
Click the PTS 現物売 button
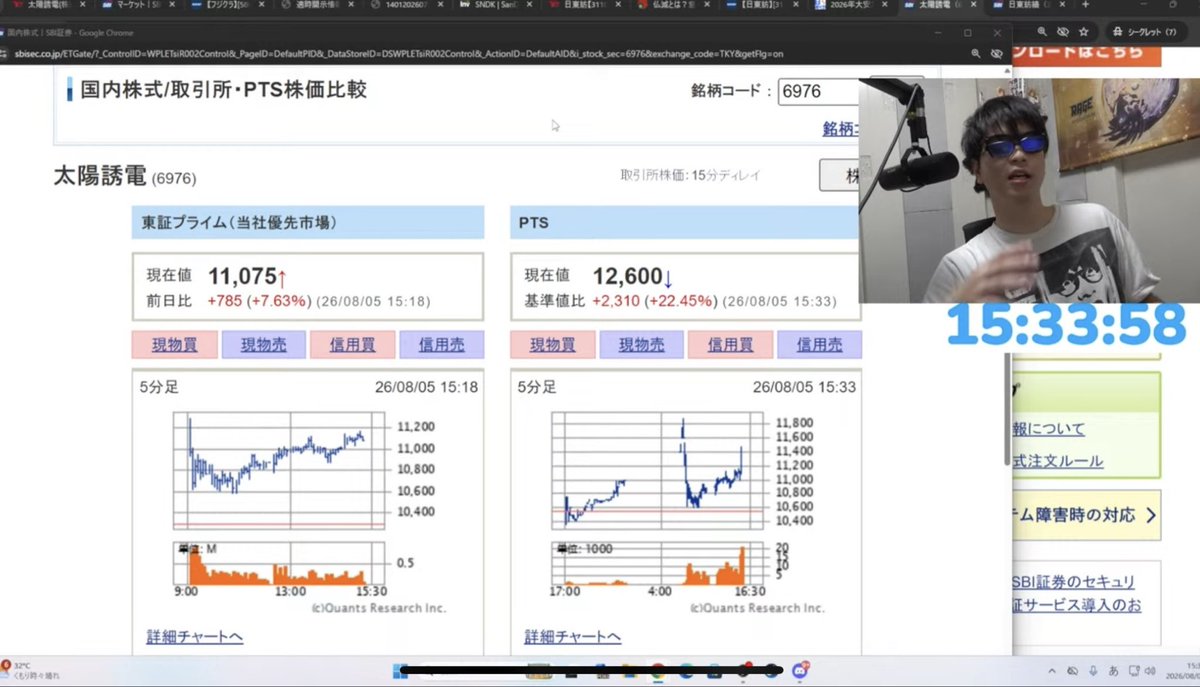642,345
